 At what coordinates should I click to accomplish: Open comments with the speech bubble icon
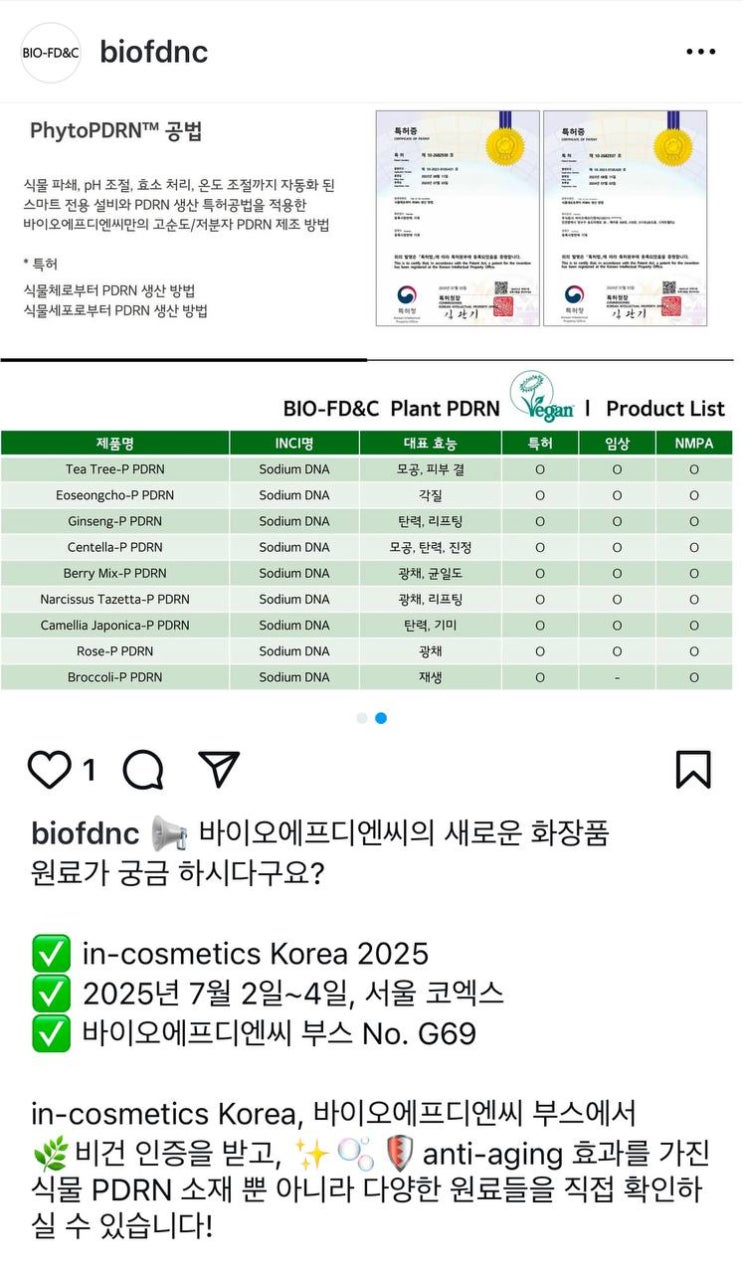[x=143, y=770]
